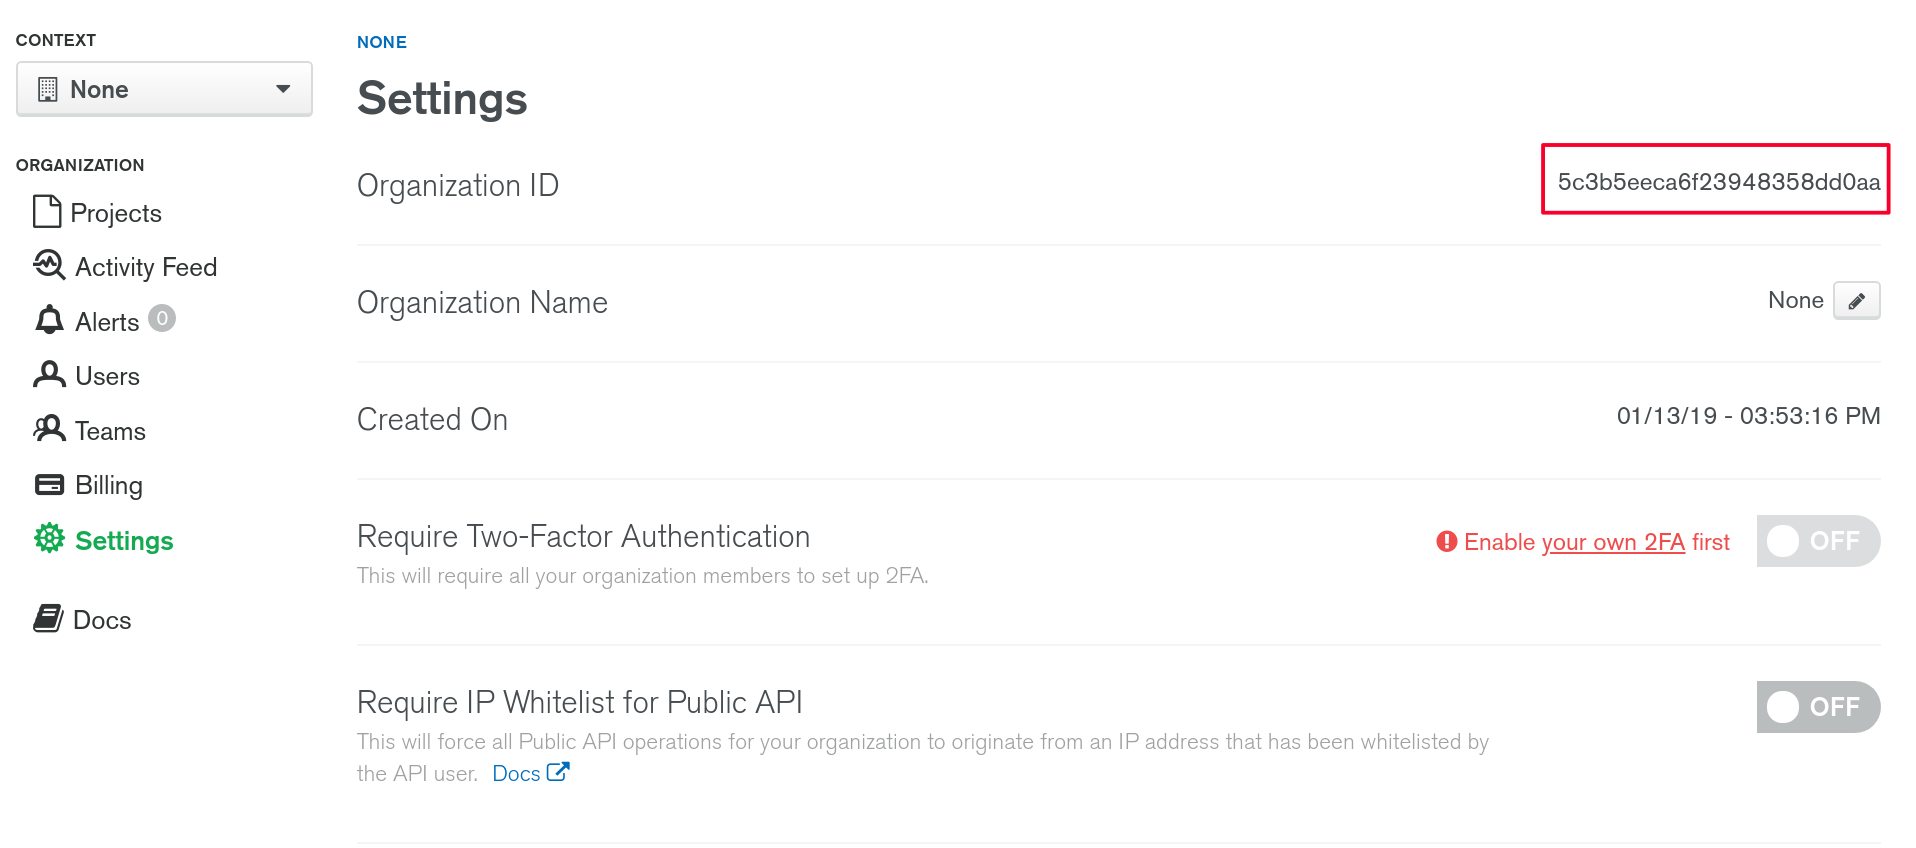Click the Docs book icon
The width and height of the screenshot is (1916, 848).
(48, 619)
